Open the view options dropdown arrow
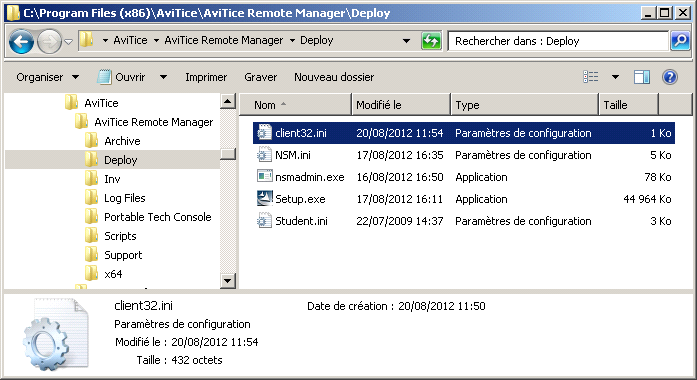Screen dimensions: 697x380 tap(615, 77)
